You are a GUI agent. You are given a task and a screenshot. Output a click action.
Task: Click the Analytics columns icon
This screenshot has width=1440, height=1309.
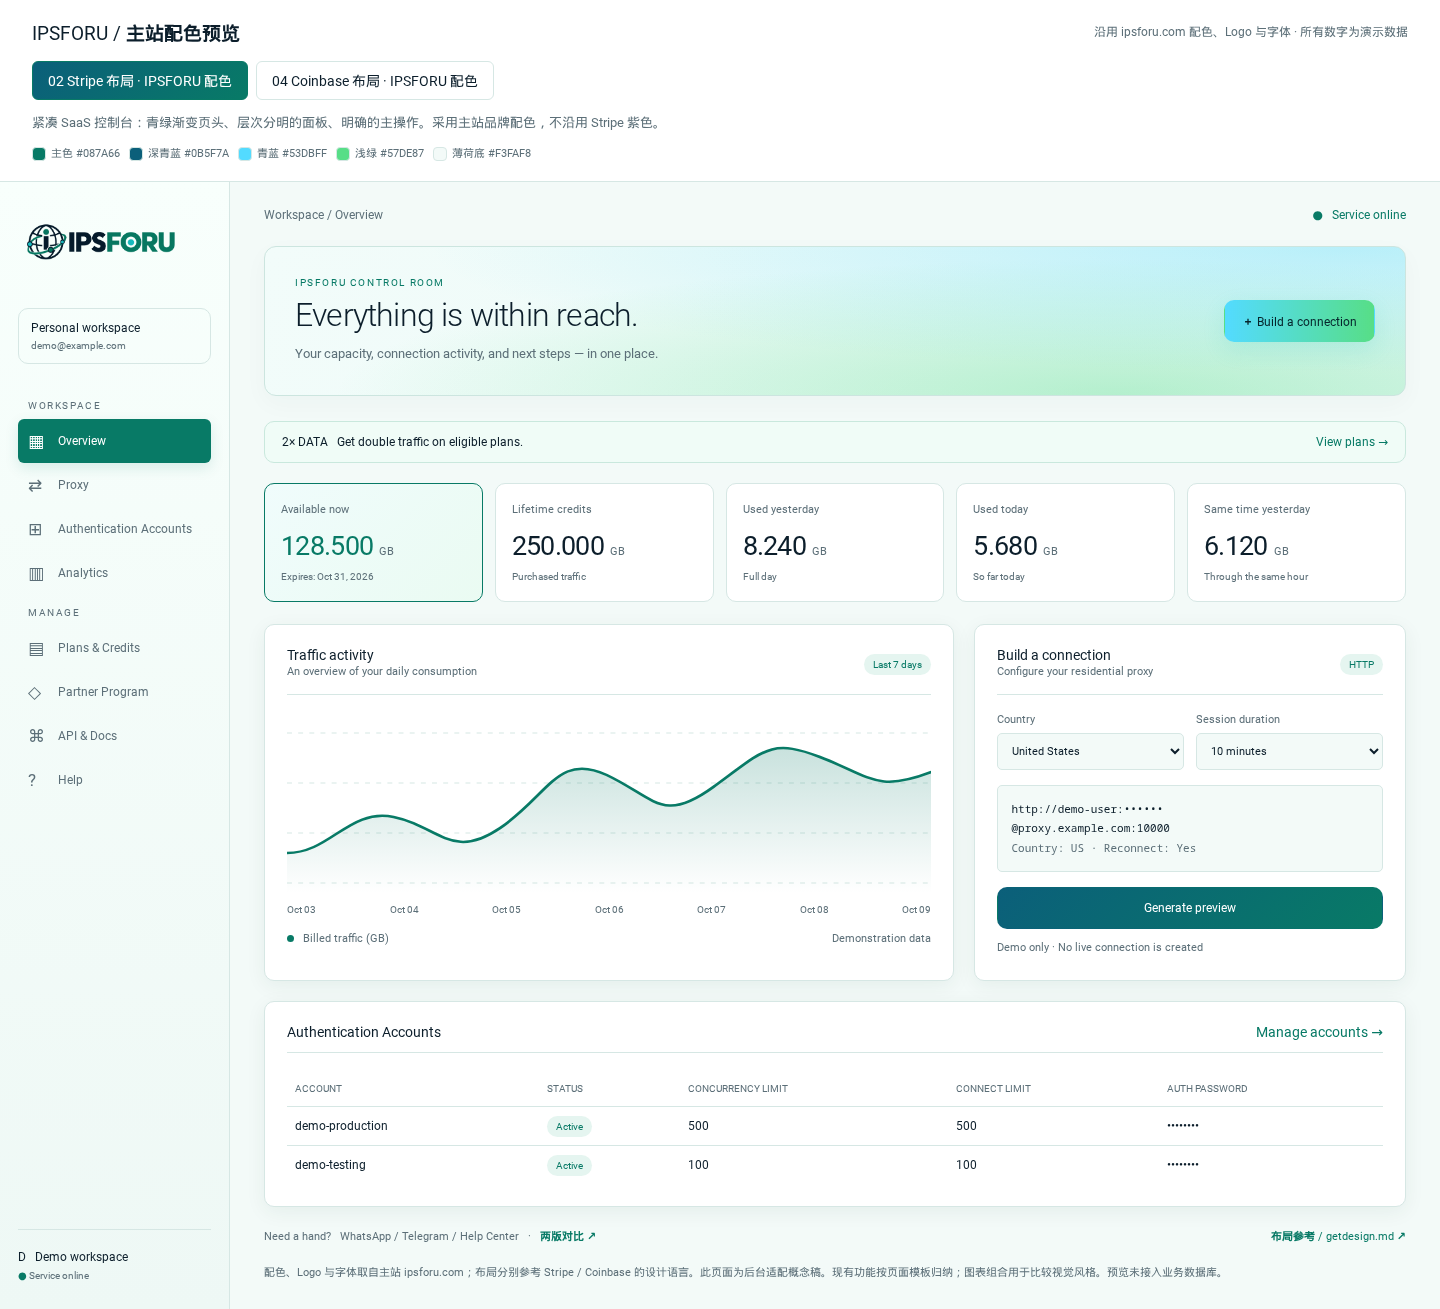[x=36, y=573]
